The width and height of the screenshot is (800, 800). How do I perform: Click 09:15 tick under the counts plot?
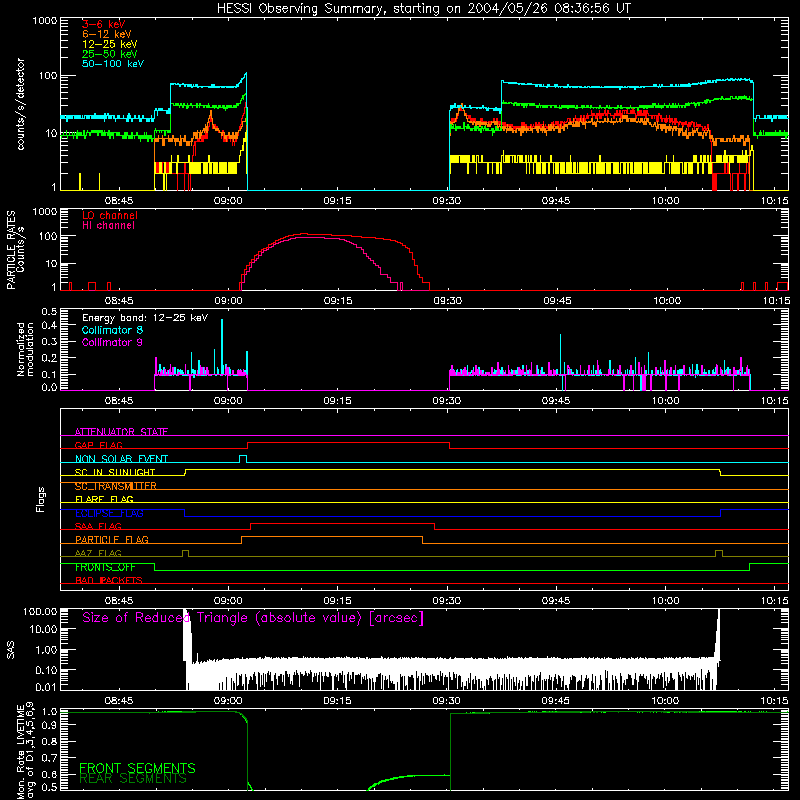(337, 201)
